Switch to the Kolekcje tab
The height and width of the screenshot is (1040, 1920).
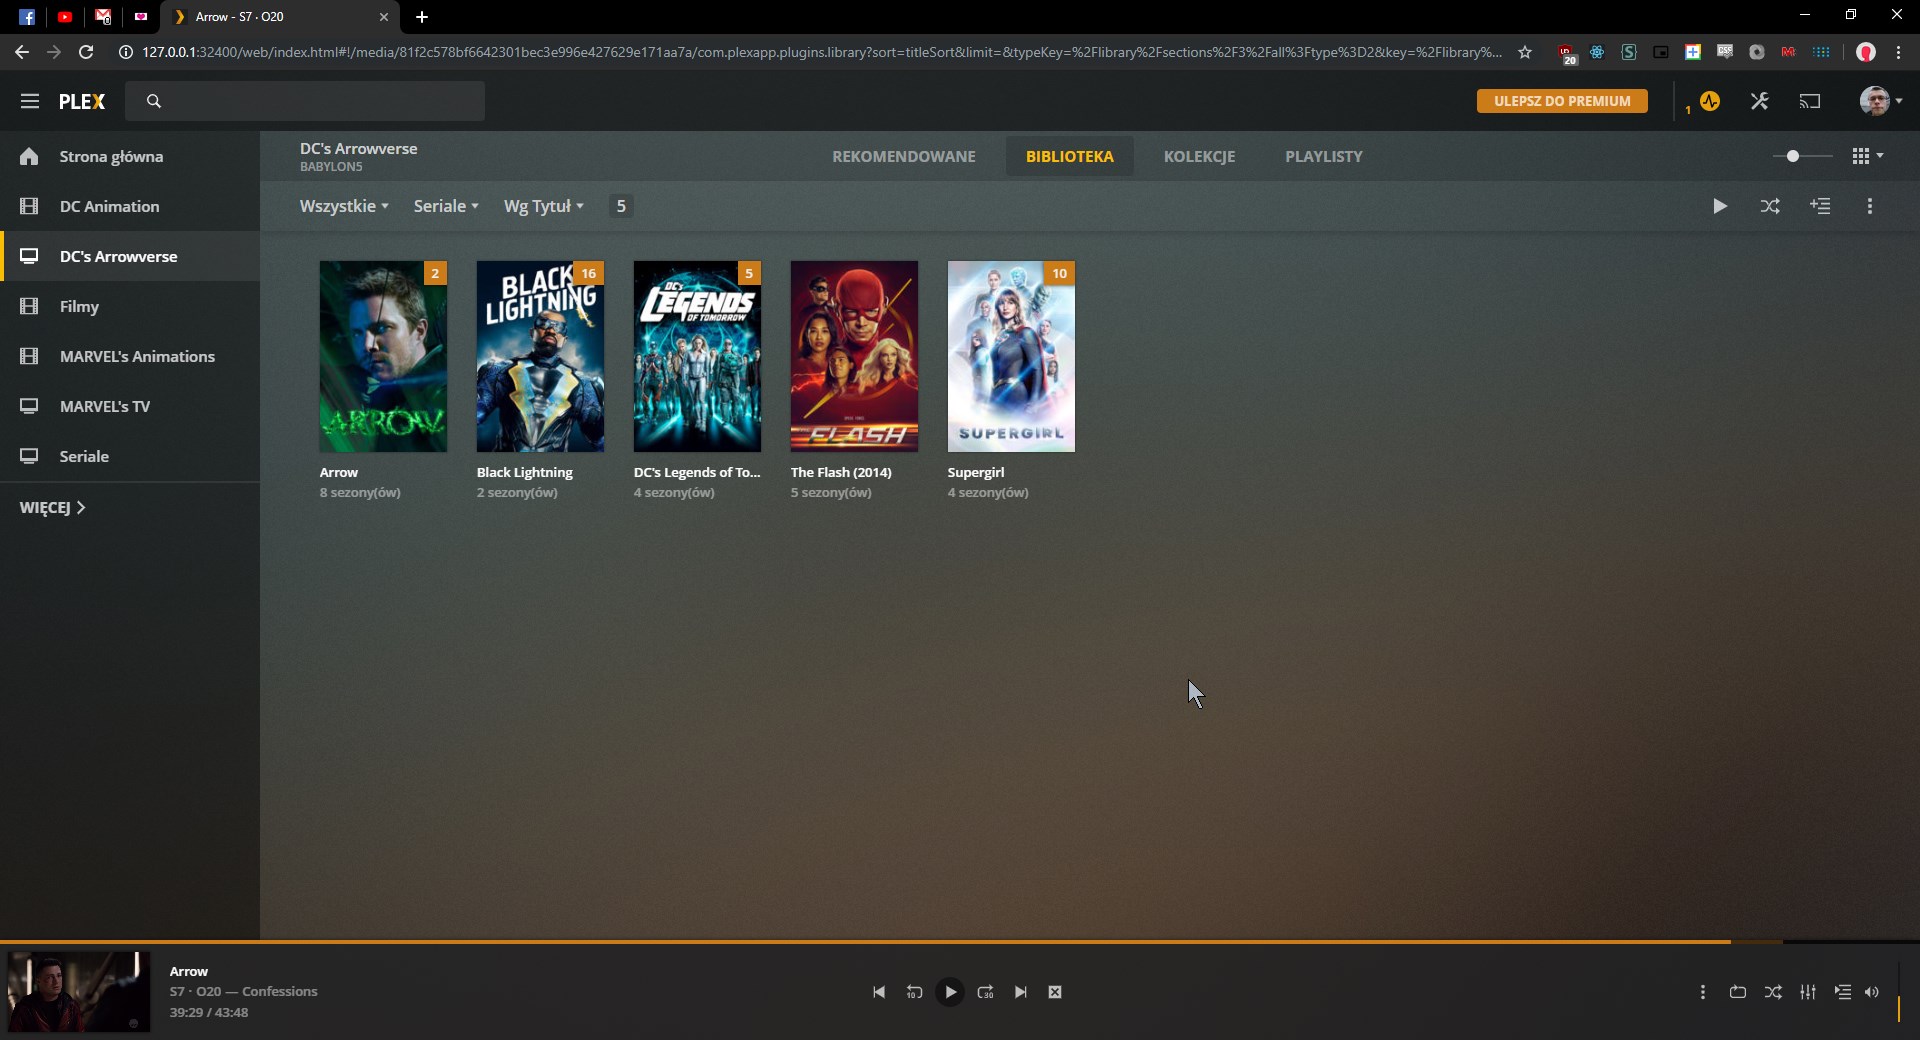(1199, 157)
